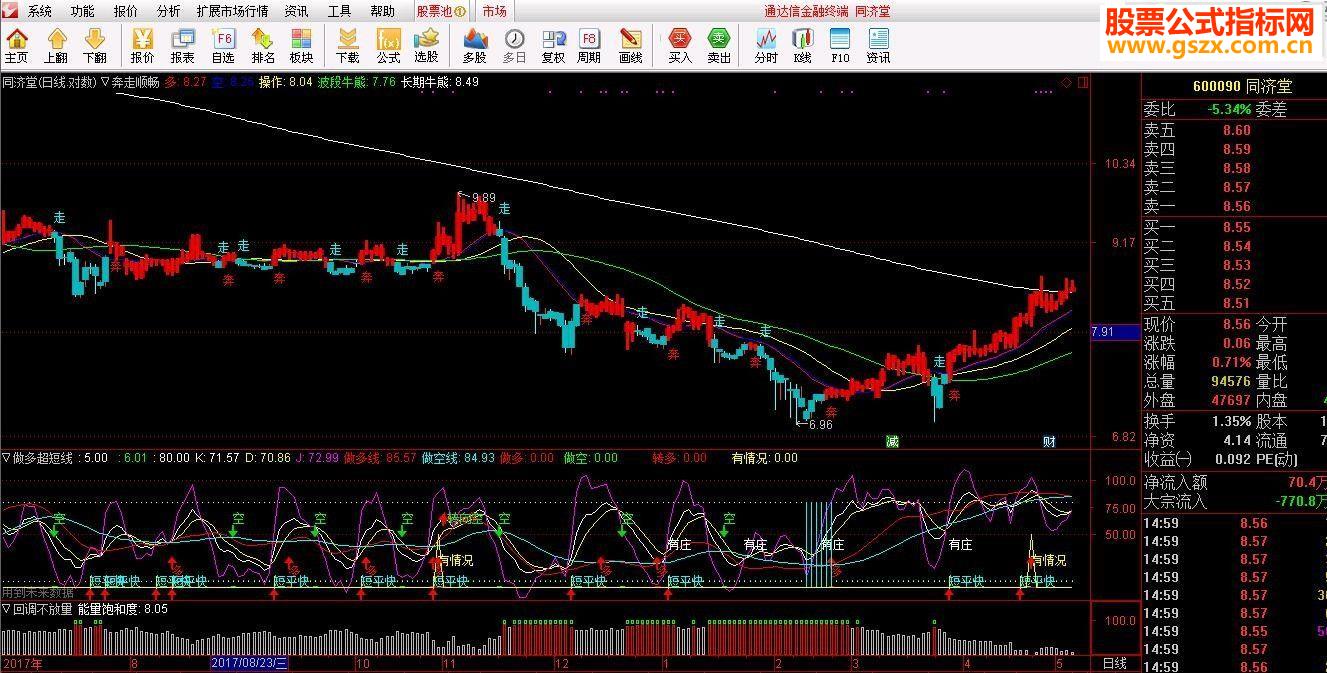
Task: Click the 同济堂(日线 对数) chart title
Action: pos(49,82)
